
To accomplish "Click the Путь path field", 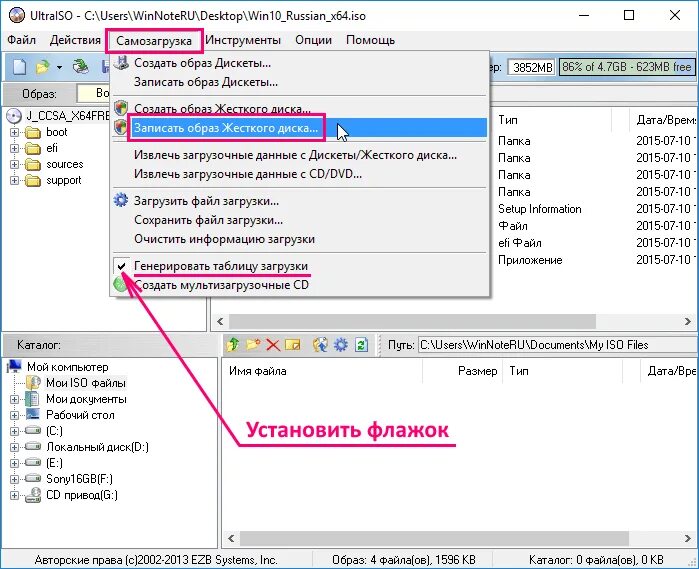I will (x=557, y=345).
